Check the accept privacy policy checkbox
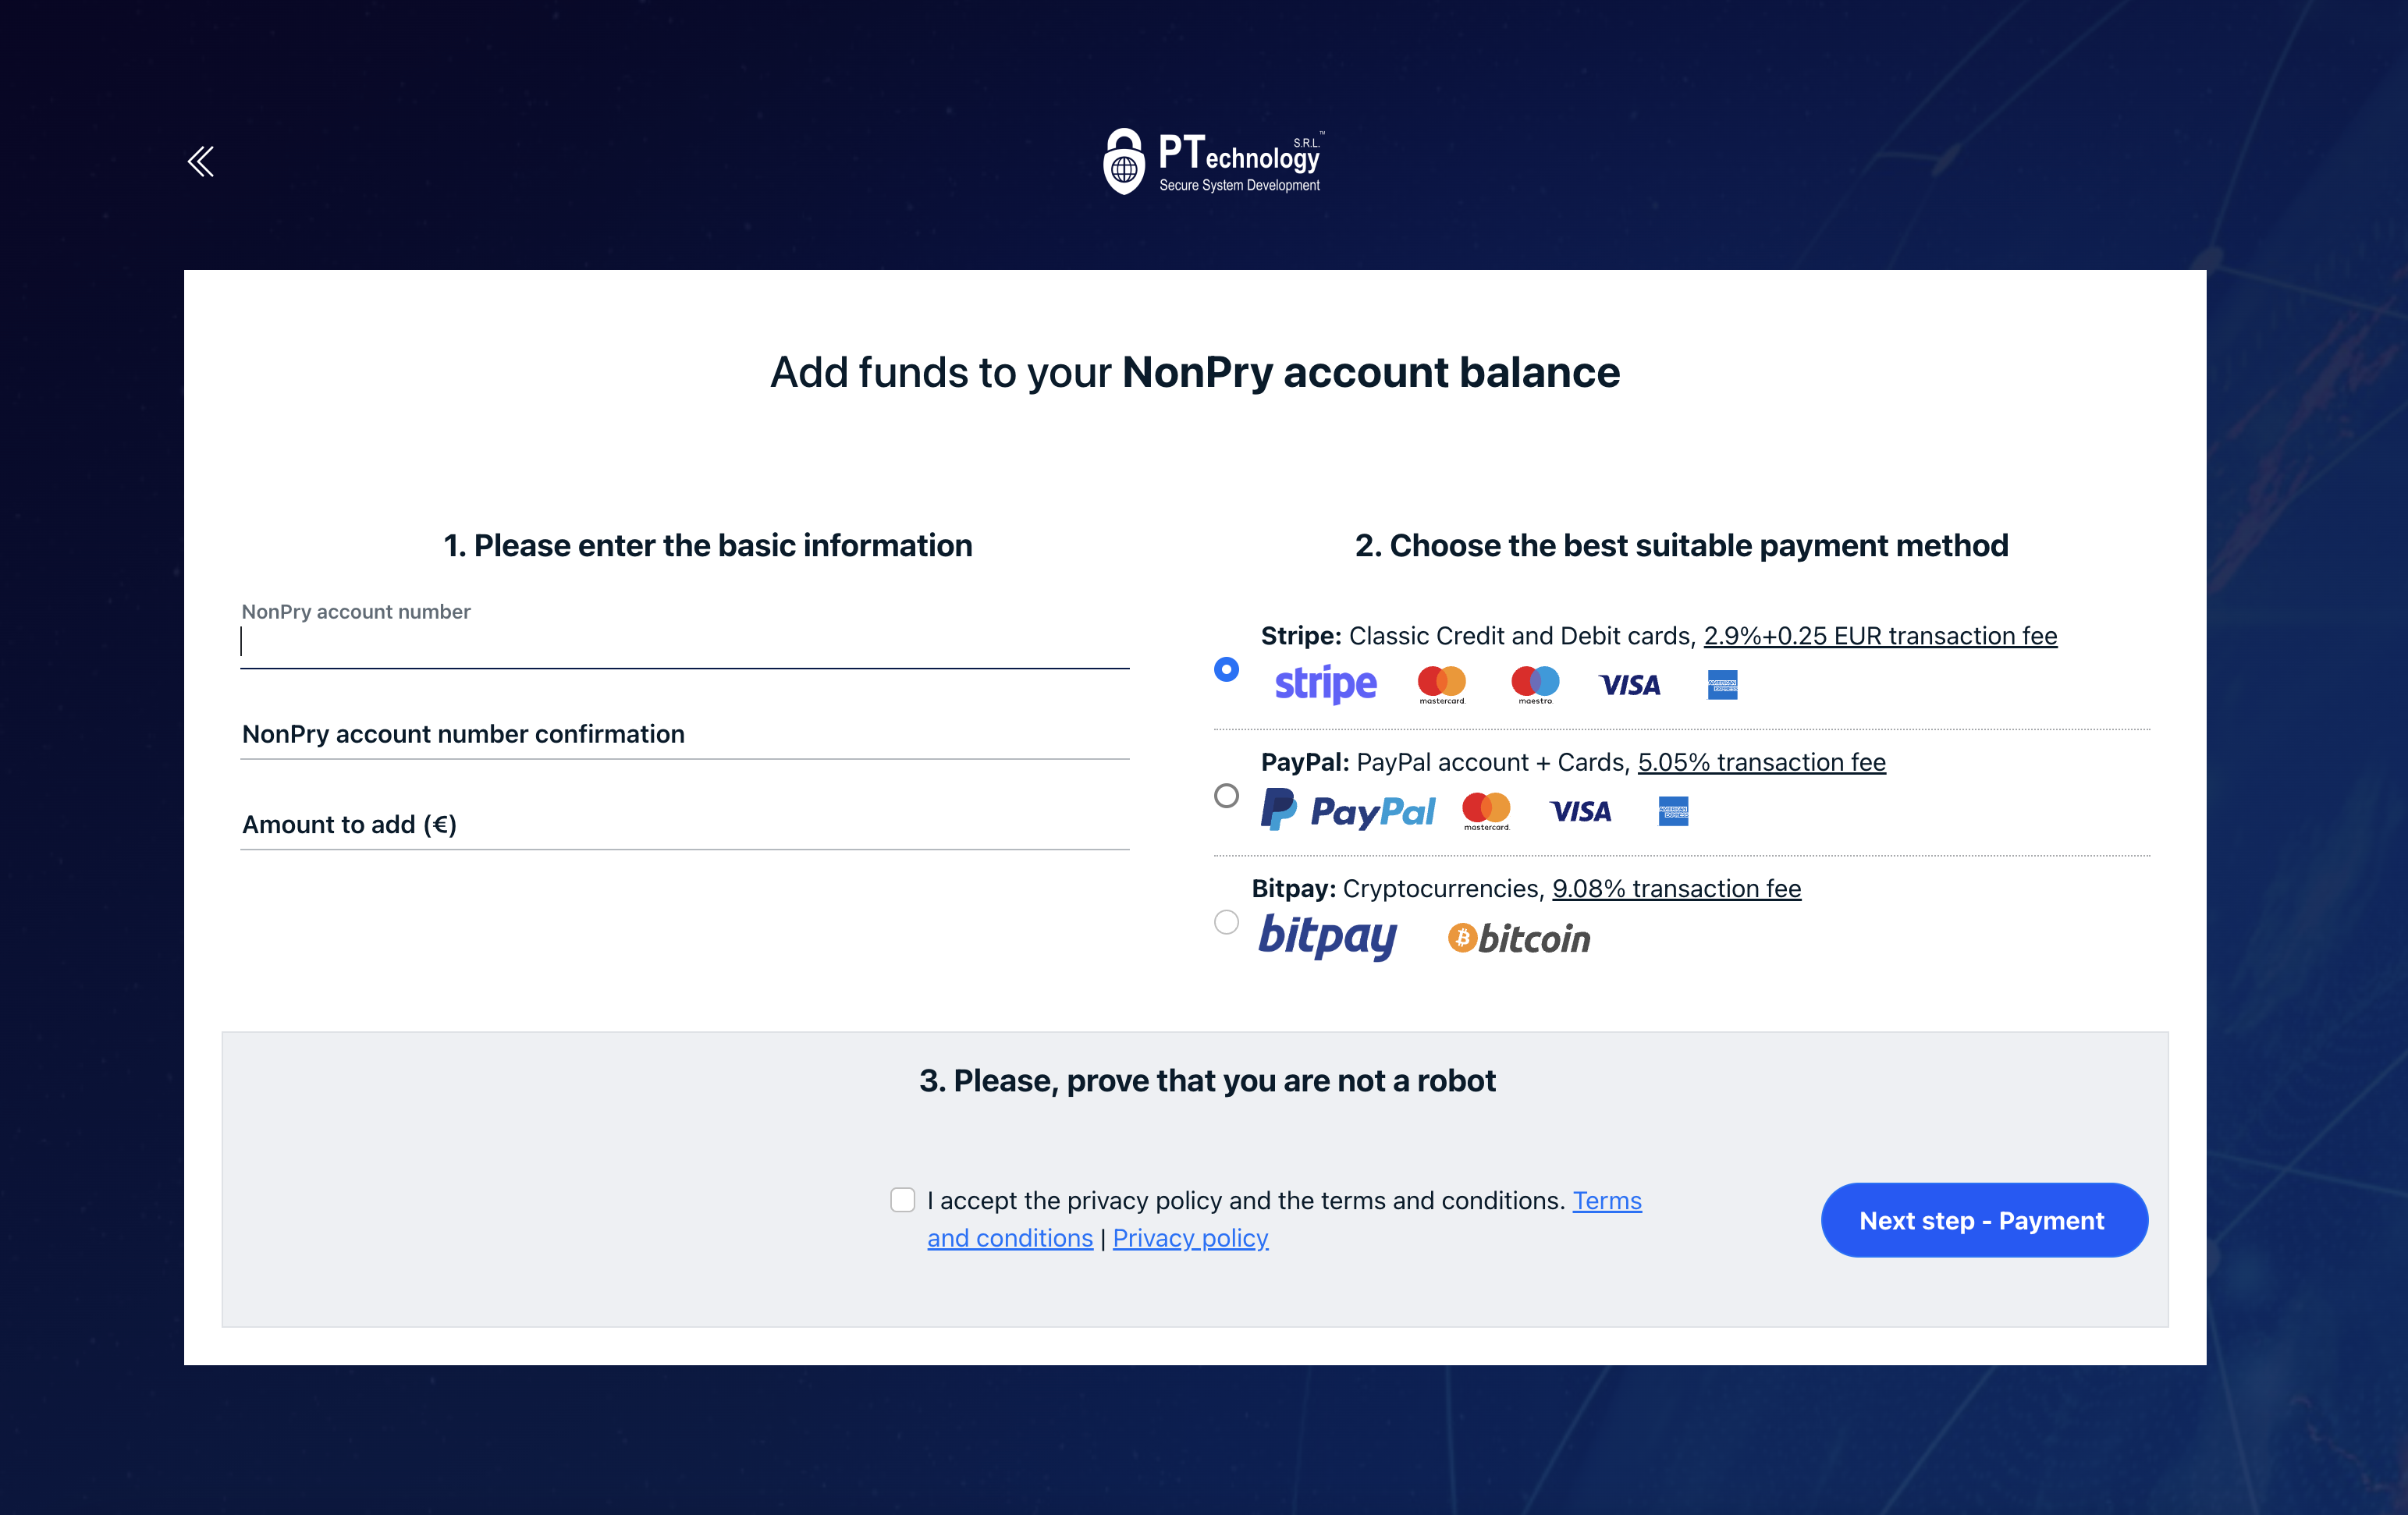This screenshot has height=1515, width=2408. (x=902, y=1200)
